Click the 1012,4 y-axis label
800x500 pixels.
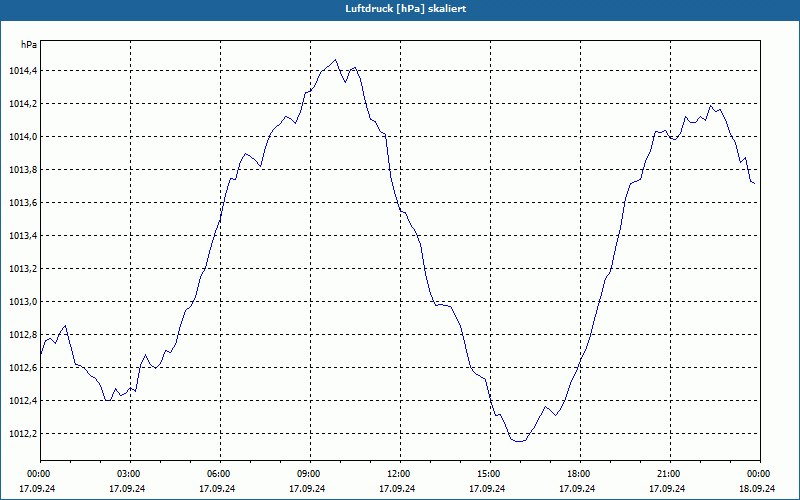(x=23, y=401)
